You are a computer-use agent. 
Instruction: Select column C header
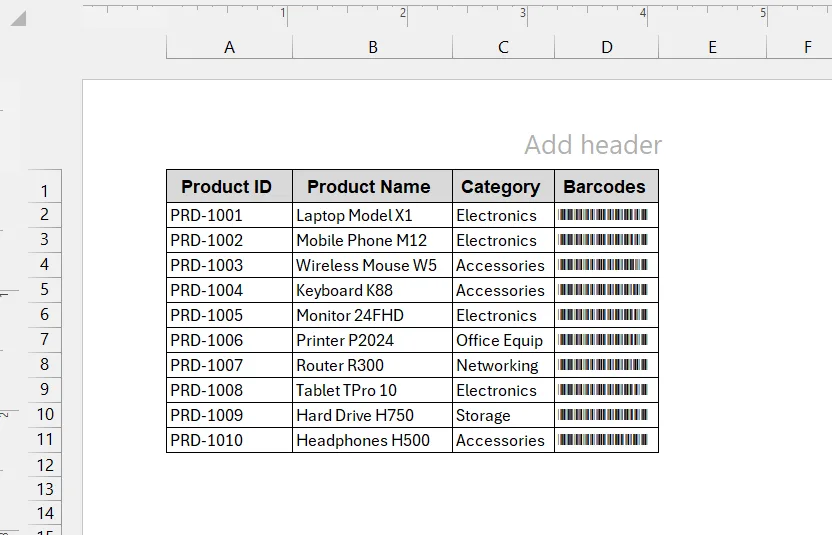(x=504, y=47)
